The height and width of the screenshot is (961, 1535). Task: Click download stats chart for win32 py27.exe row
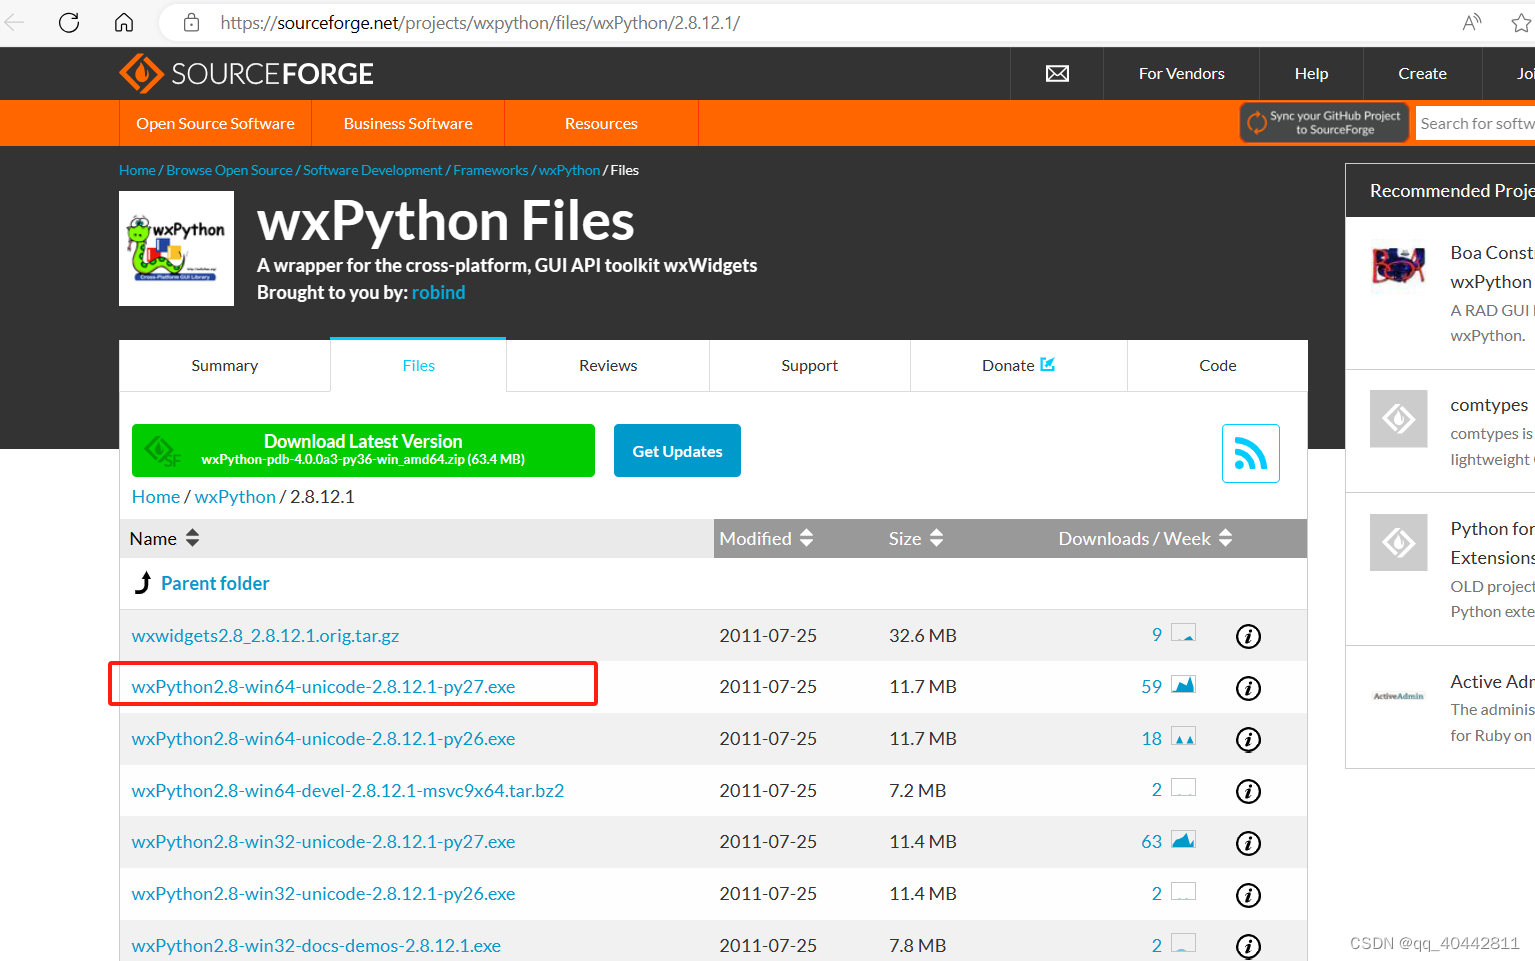[1183, 840]
